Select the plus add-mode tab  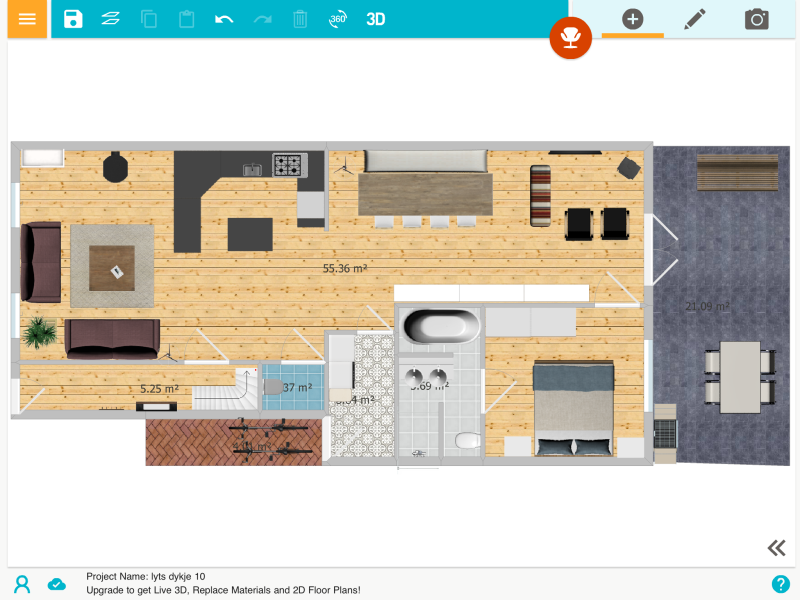(x=633, y=19)
